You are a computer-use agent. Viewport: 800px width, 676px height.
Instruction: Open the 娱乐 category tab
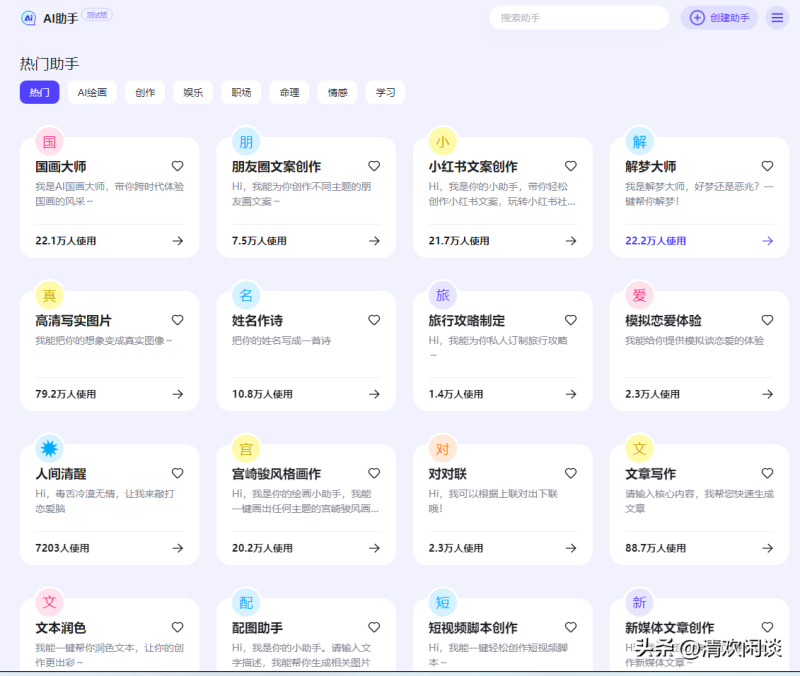tap(193, 92)
